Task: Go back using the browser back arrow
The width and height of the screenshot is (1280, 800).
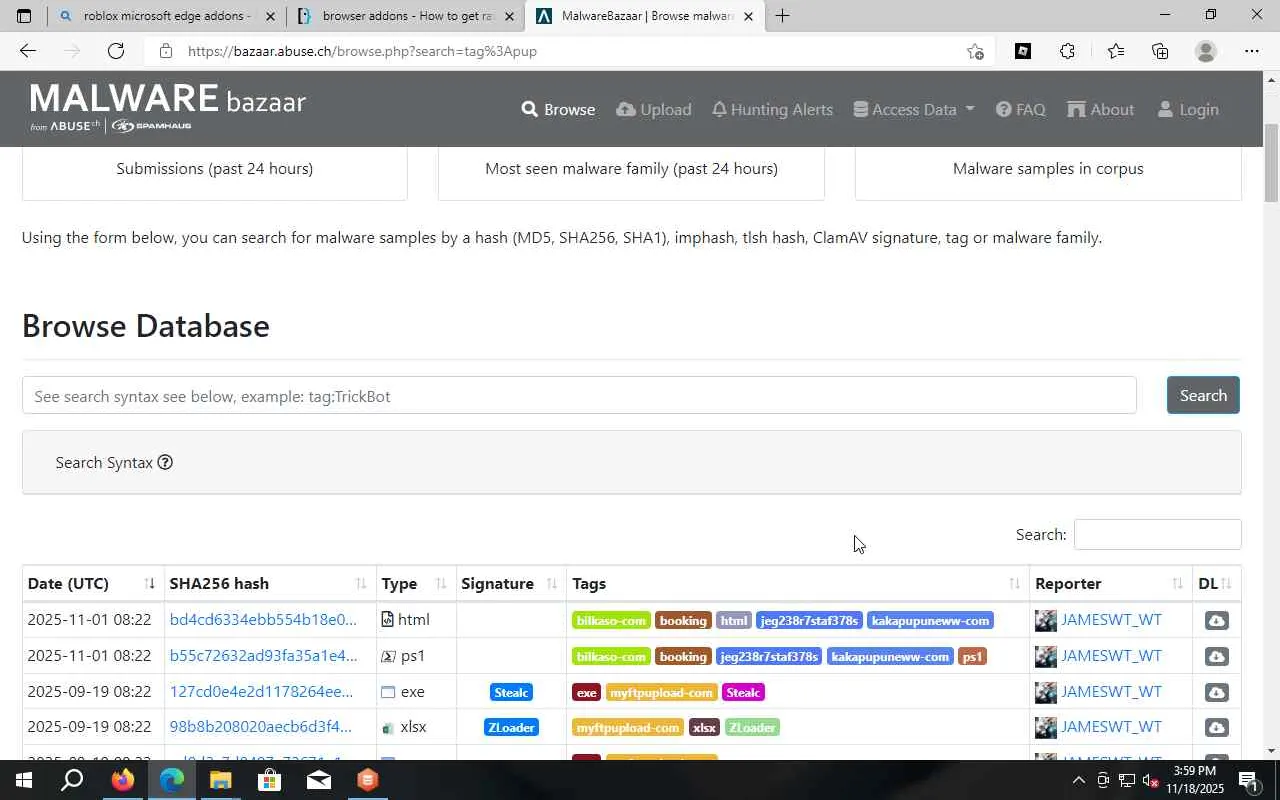Action: coord(28,51)
